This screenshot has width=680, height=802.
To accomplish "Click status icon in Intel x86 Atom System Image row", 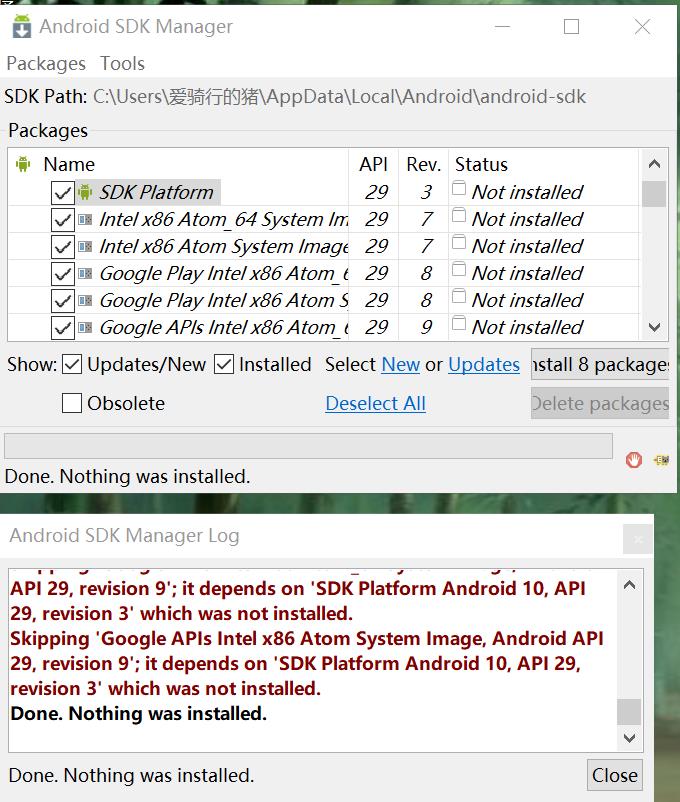I will (x=459, y=242).
